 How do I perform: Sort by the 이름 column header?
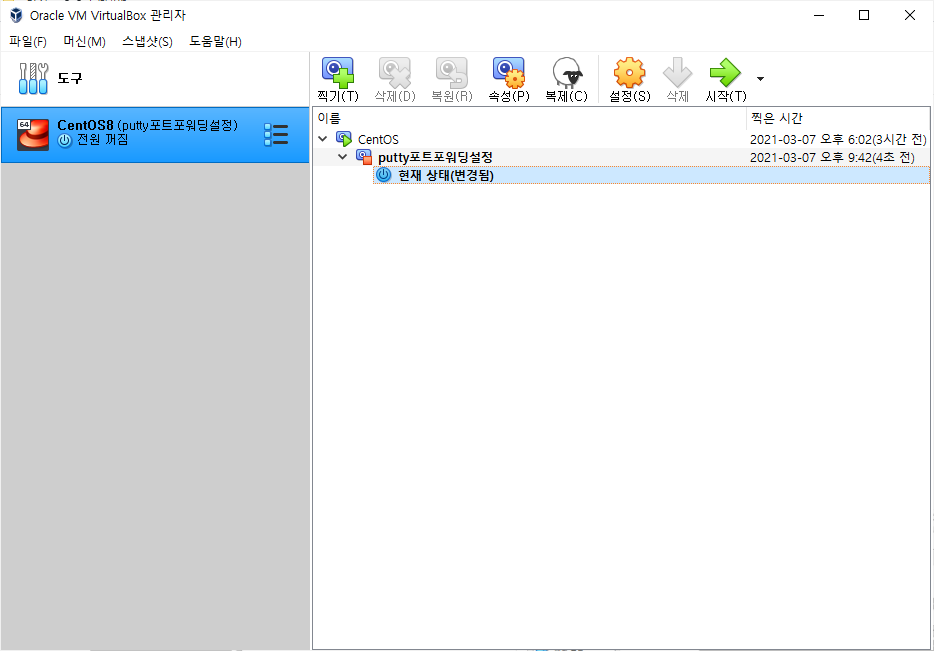(529, 119)
